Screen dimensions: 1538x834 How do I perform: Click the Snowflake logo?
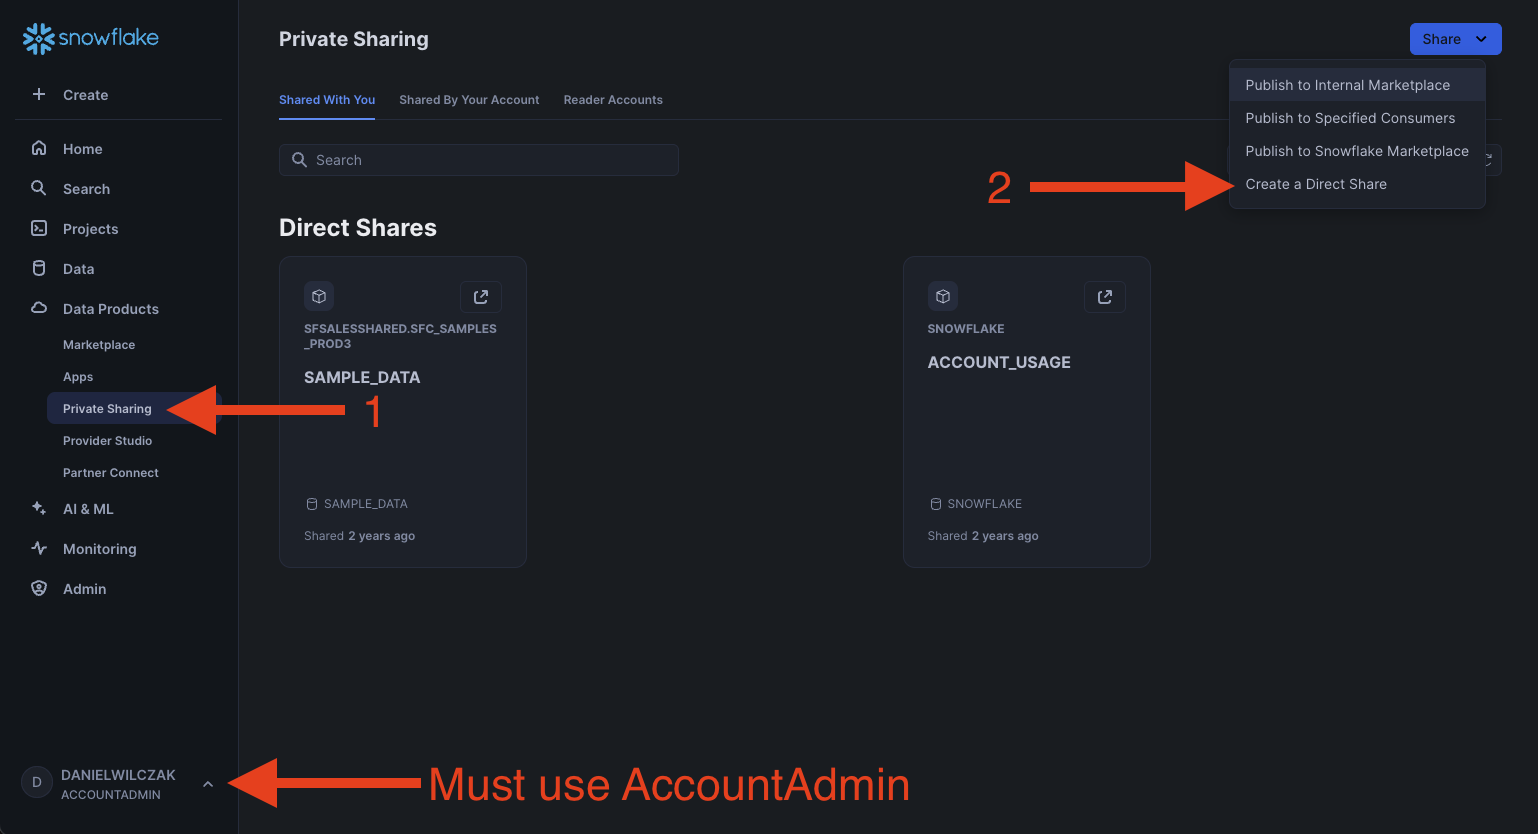pyautogui.click(x=91, y=38)
